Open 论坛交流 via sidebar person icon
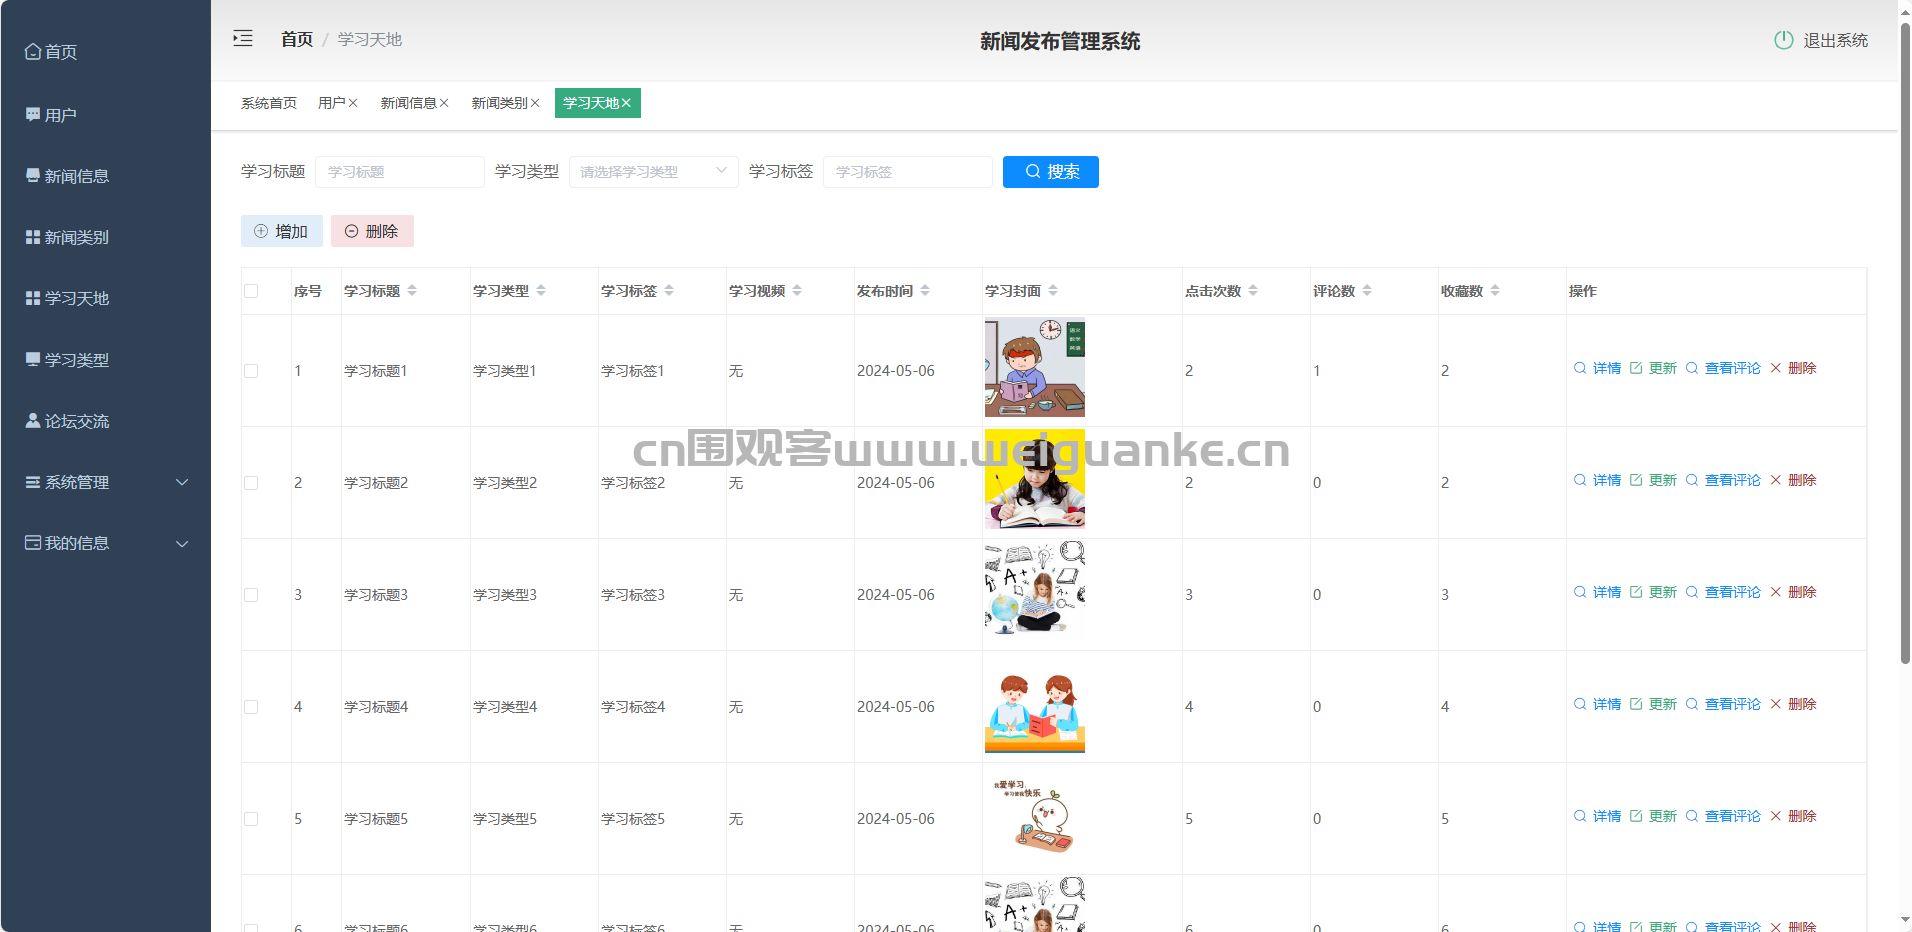The height and width of the screenshot is (932, 1912). (x=33, y=421)
